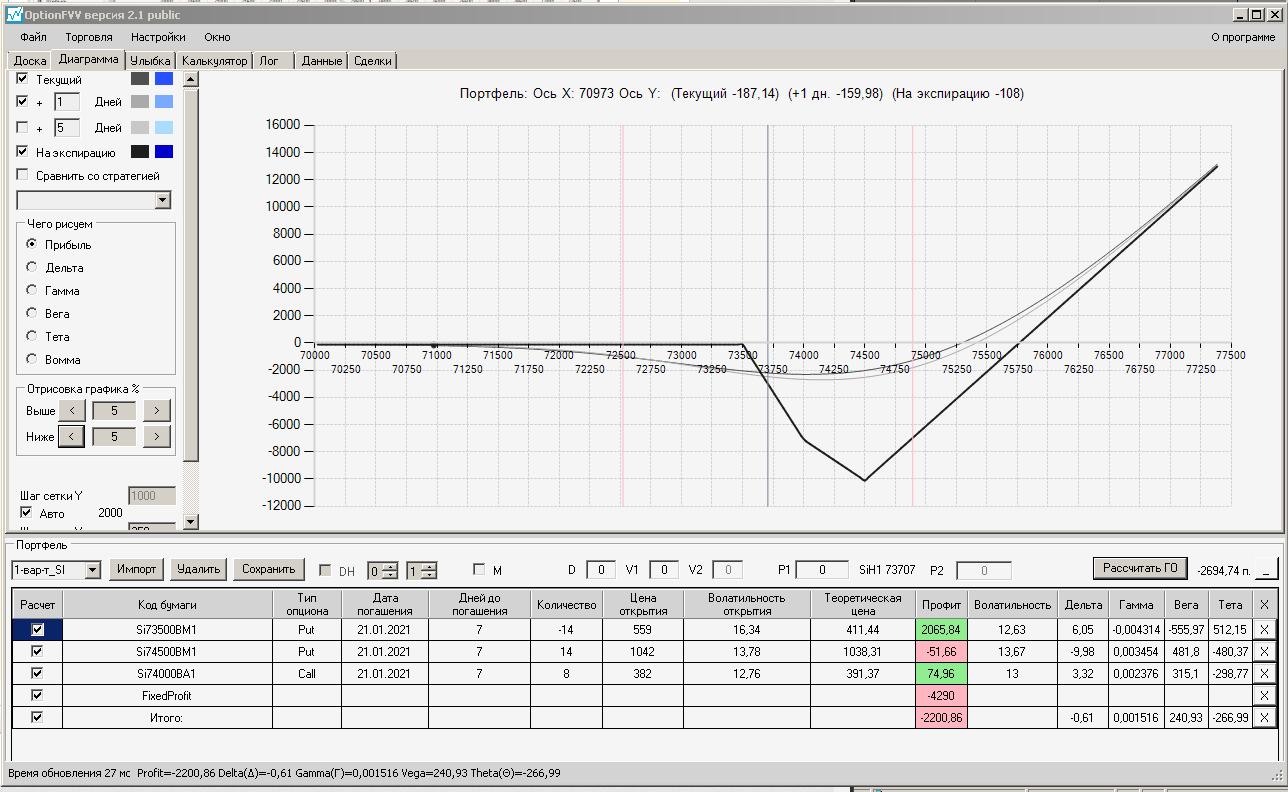Click the P1 input field
The image size is (1288, 792).
click(x=822, y=570)
